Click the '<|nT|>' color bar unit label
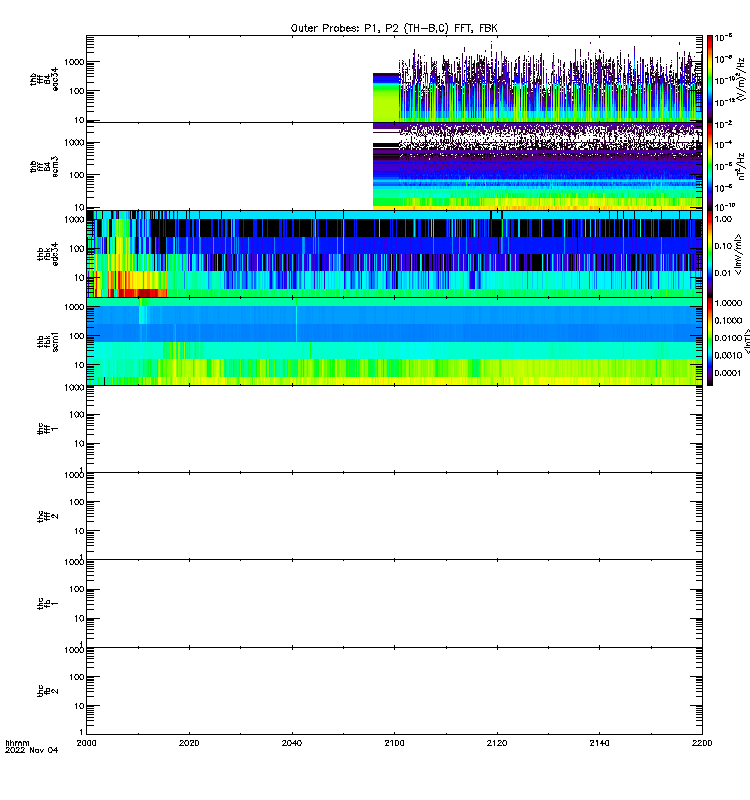The image size is (750, 800). tap(746, 341)
